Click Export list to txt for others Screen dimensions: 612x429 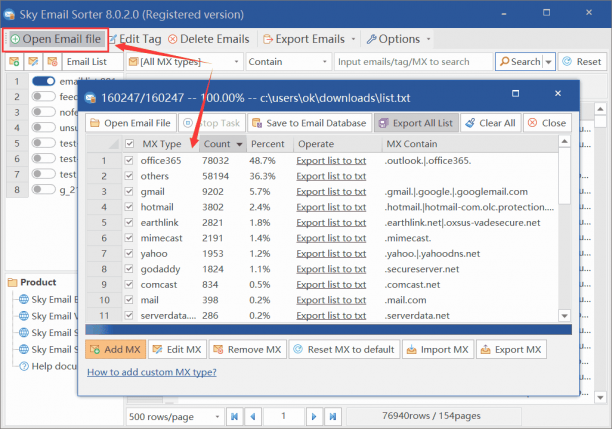click(x=331, y=176)
